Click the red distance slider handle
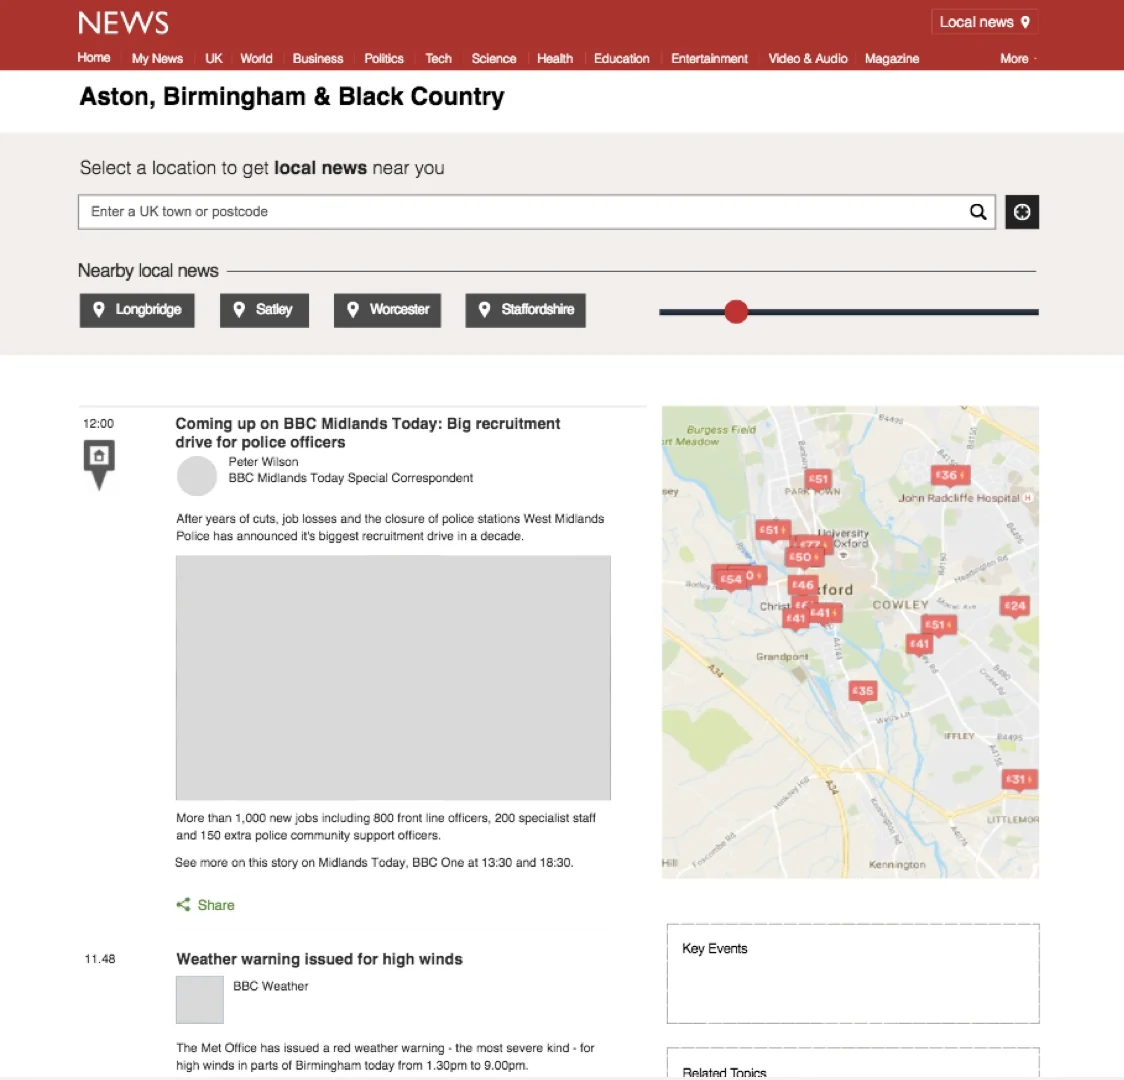The height and width of the screenshot is (1080, 1124). click(x=735, y=312)
